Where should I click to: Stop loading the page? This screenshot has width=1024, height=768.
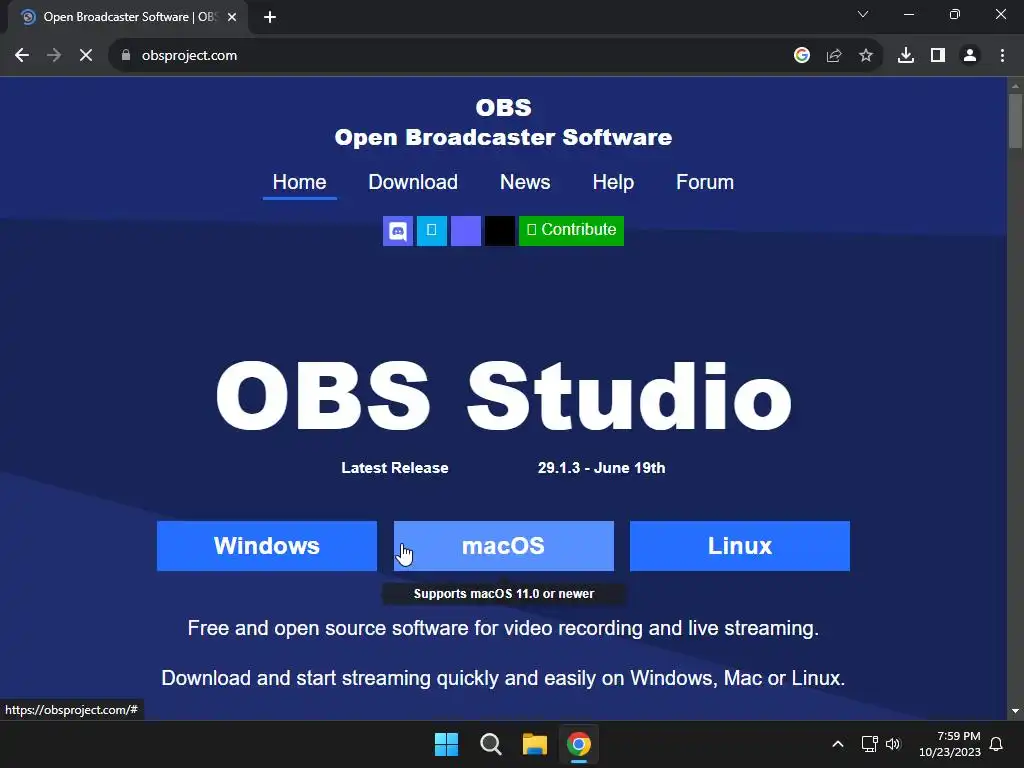(x=86, y=56)
